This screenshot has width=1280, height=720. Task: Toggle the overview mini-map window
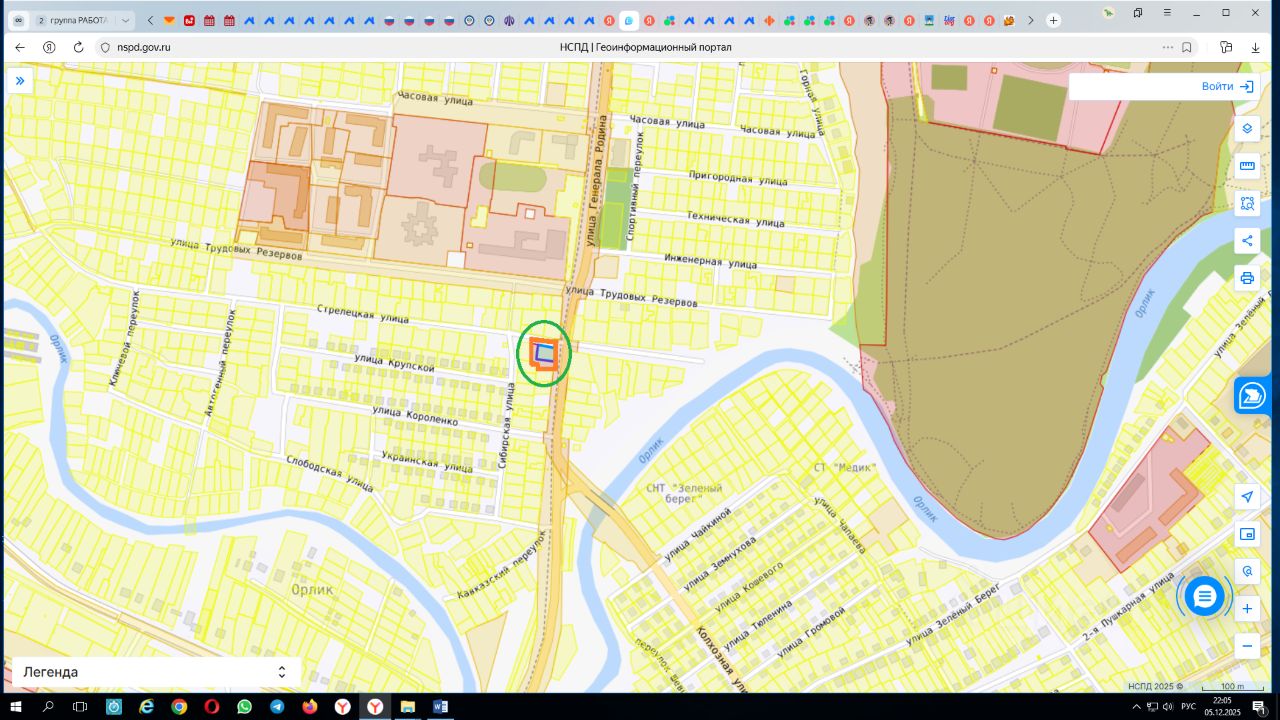pyautogui.click(x=1247, y=534)
